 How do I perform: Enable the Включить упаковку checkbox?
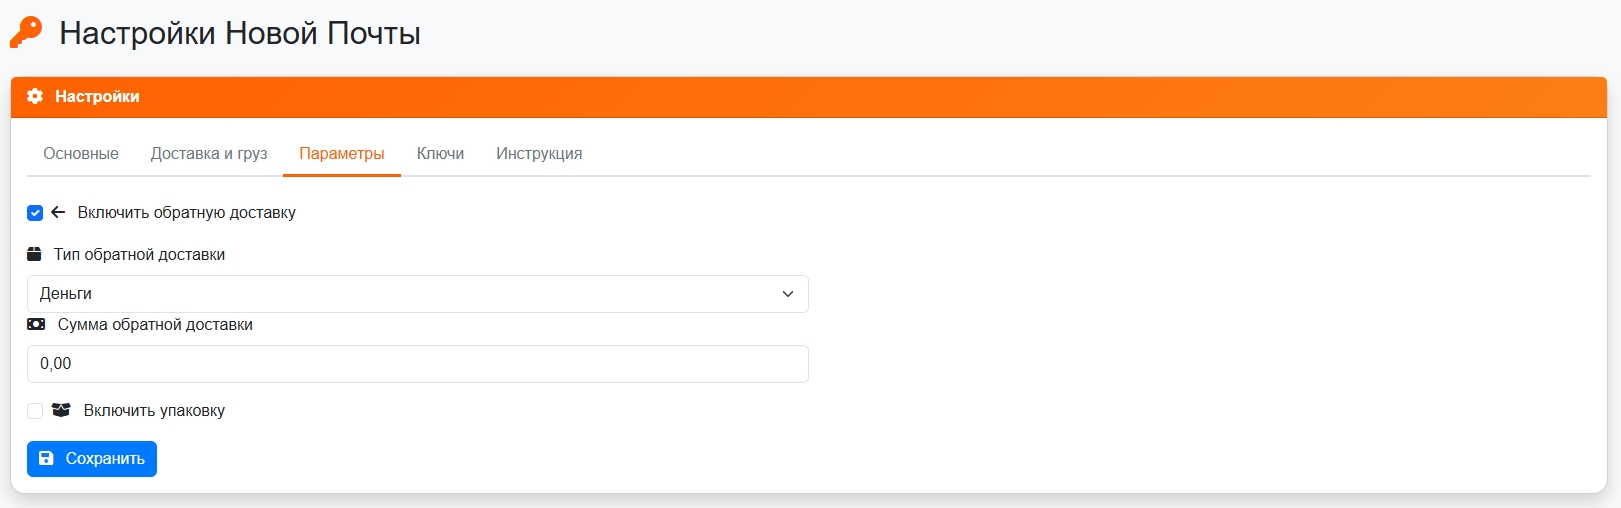pyautogui.click(x=35, y=411)
